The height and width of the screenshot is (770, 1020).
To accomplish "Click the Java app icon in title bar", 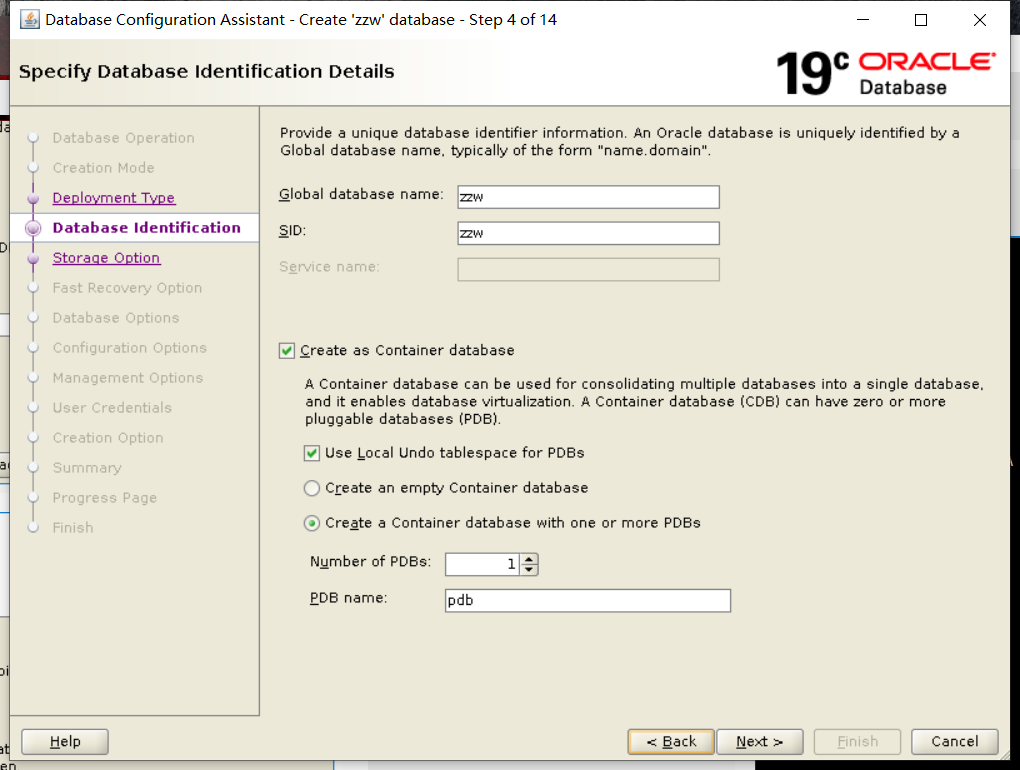I will [x=29, y=20].
